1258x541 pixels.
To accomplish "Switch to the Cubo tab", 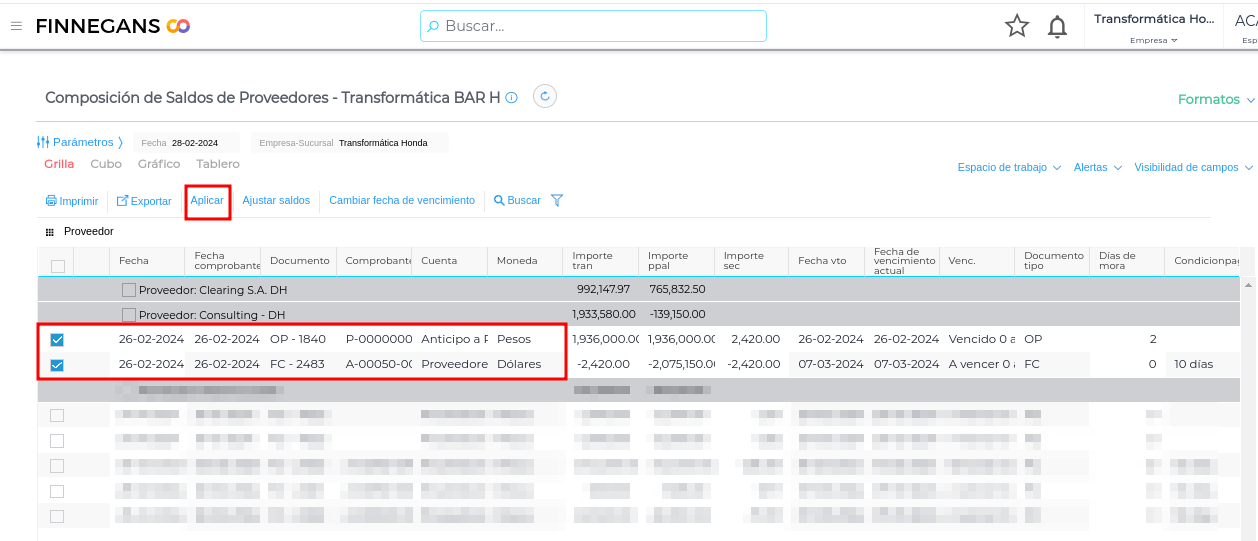I will pyautogui.click(x=106, y=164).
